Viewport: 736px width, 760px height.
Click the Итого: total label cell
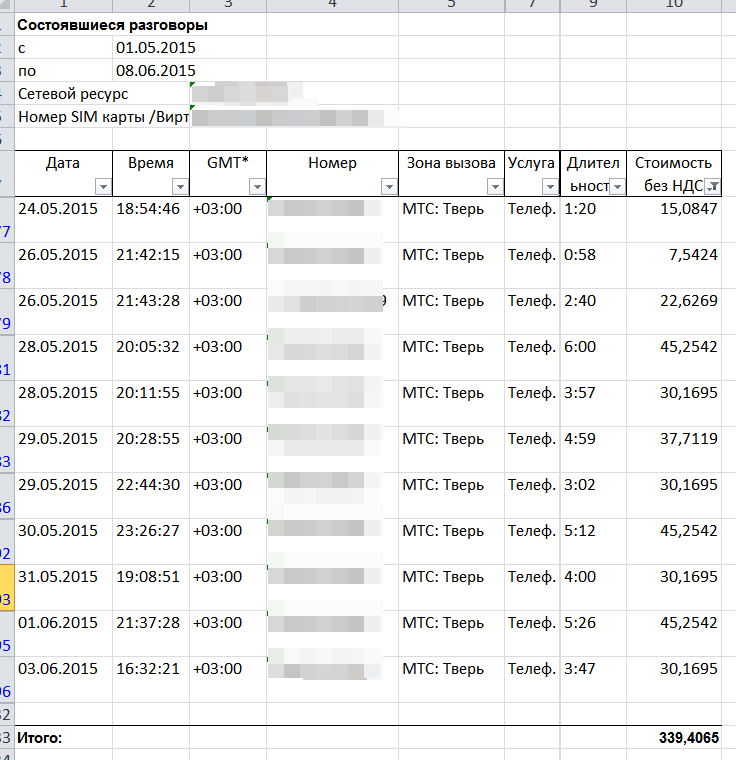pos(64,738)
